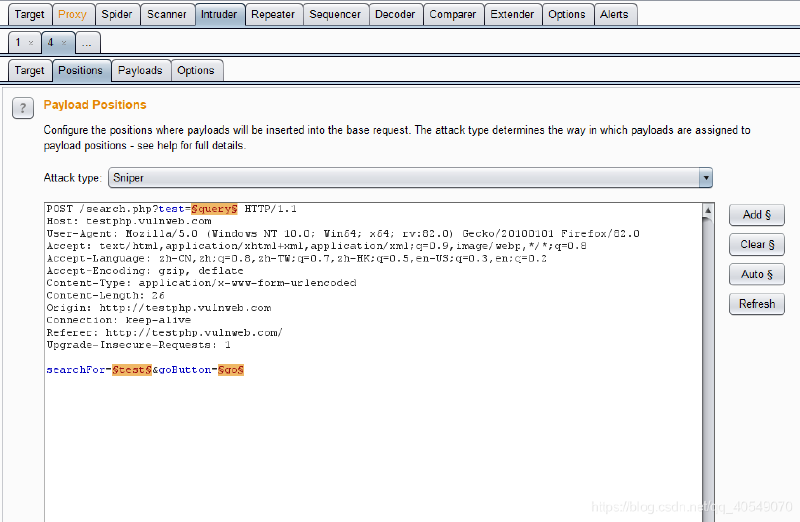The image size is (800, 522).
Task: Select the Sniper attack type combo box
Action: click(410, 178)
